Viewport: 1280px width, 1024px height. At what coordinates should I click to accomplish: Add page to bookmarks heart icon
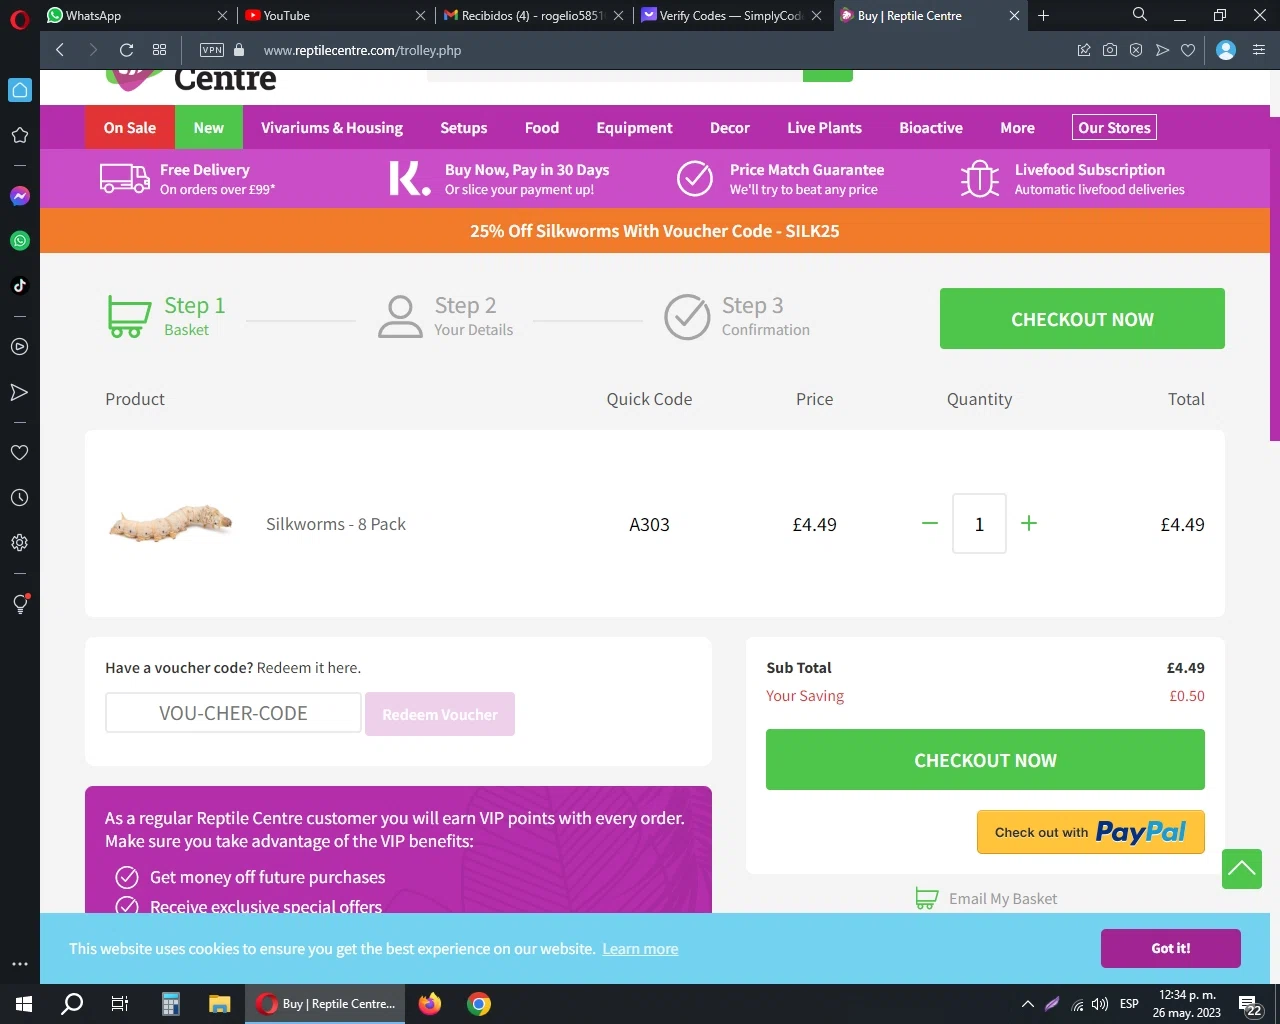[1188, 50]
